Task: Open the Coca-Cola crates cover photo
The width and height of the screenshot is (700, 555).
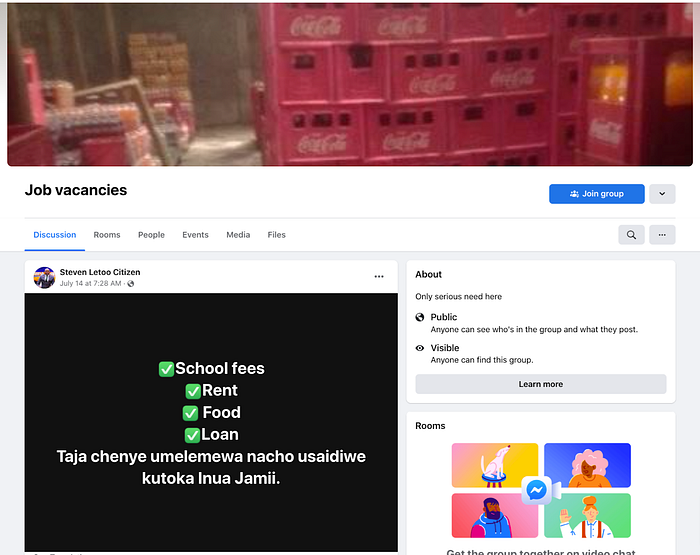Action: point(350,84)
